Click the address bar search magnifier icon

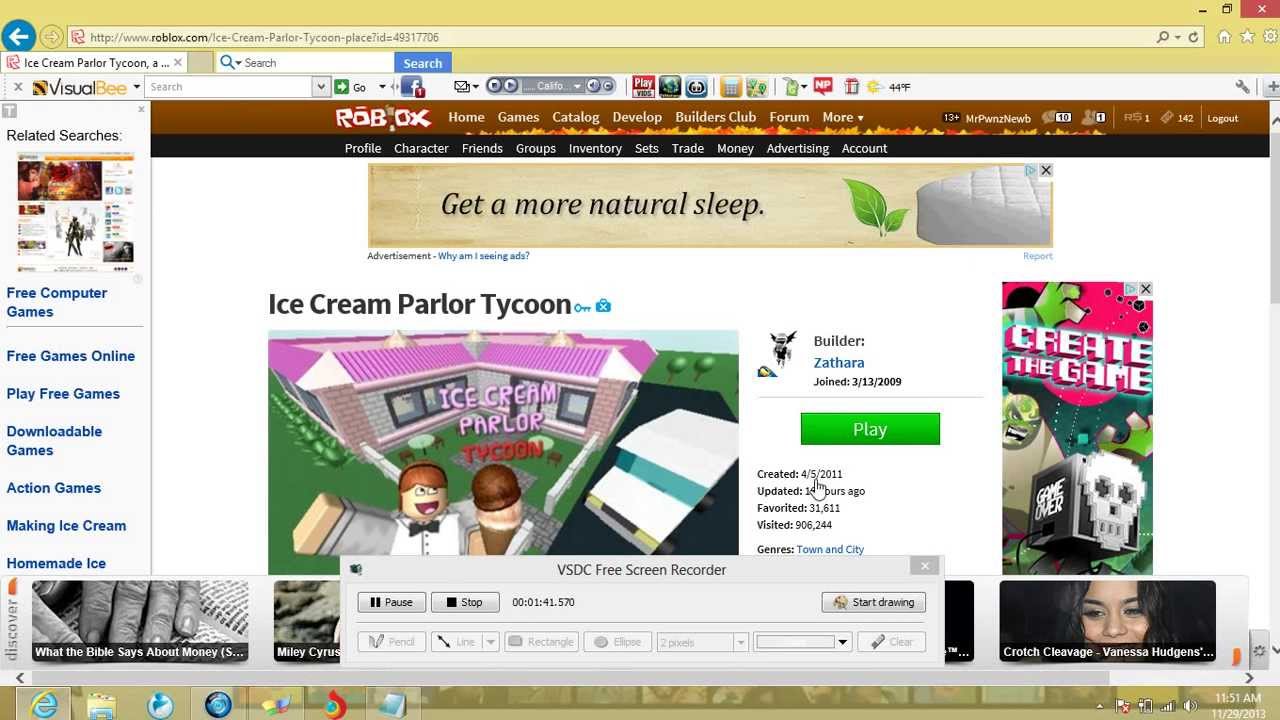1162,37
